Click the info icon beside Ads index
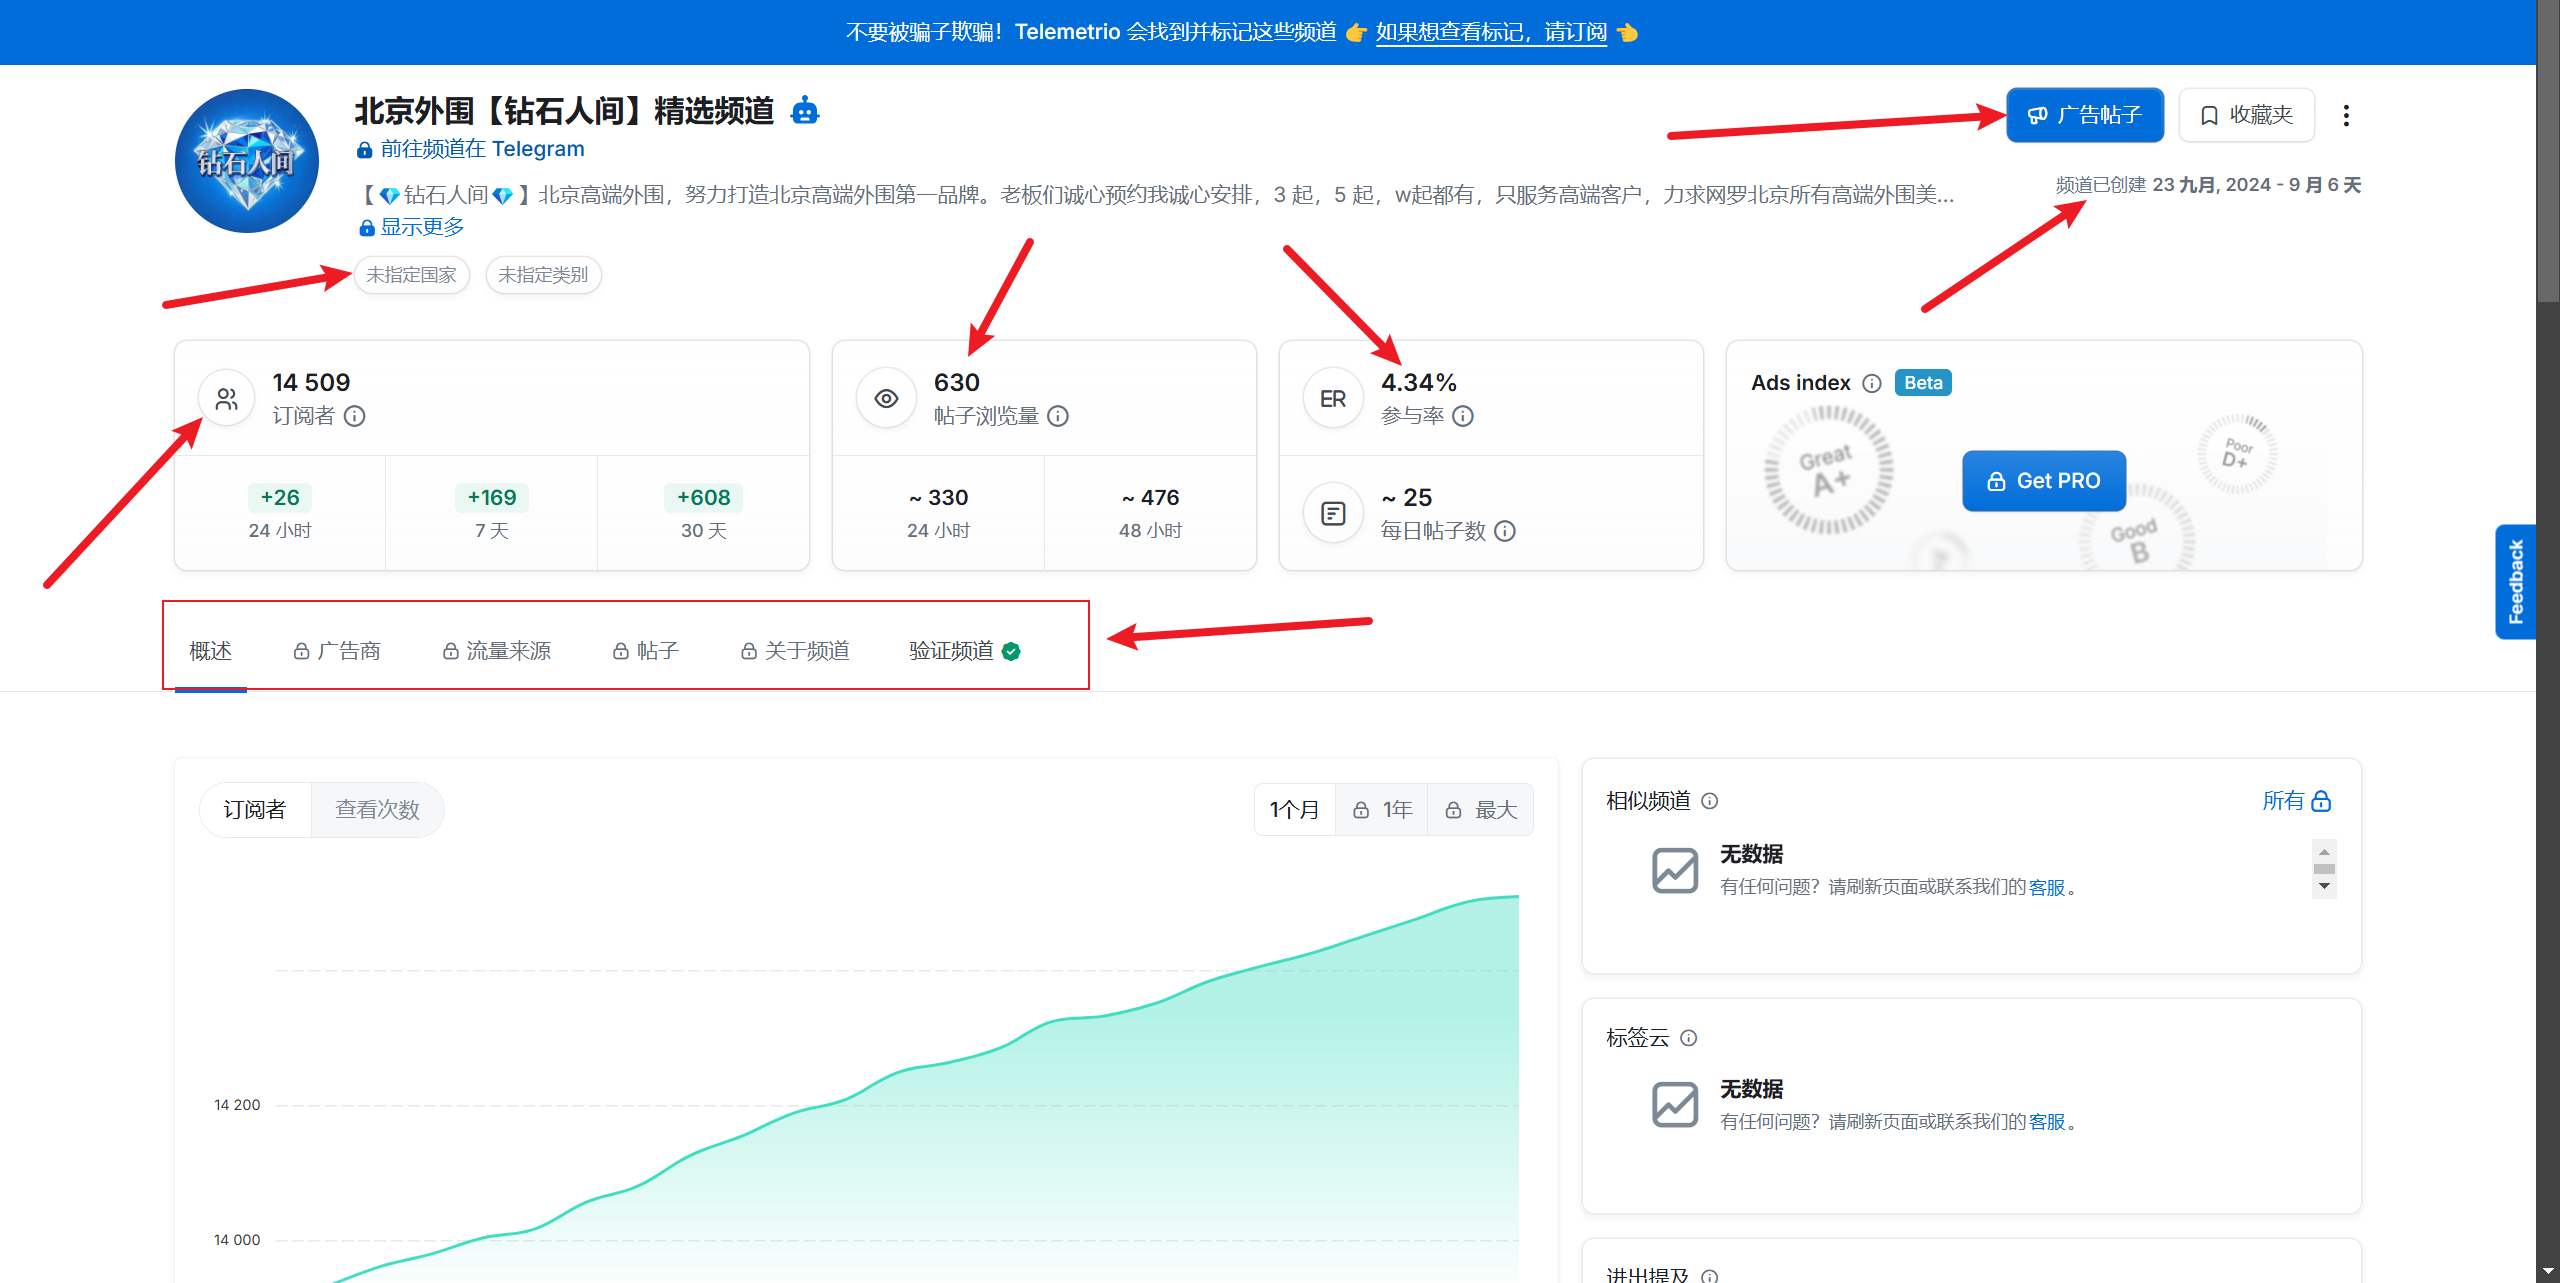2560x1283 pixels. point(1872,383)
